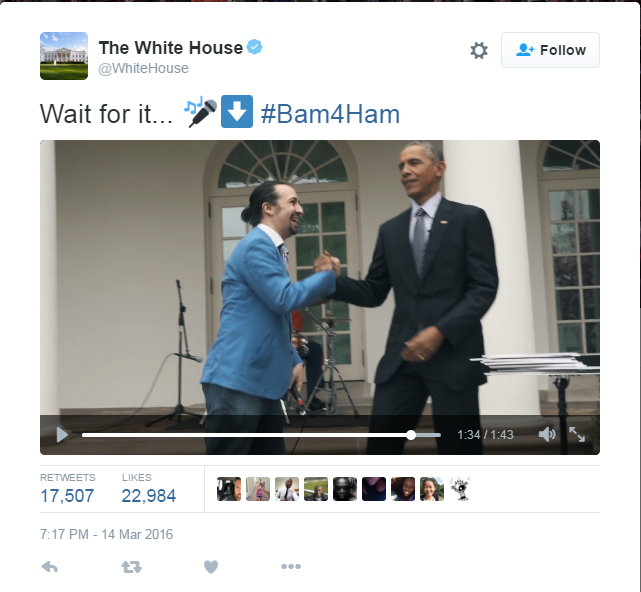Expand the video to fullscreen

pos(577,434)
